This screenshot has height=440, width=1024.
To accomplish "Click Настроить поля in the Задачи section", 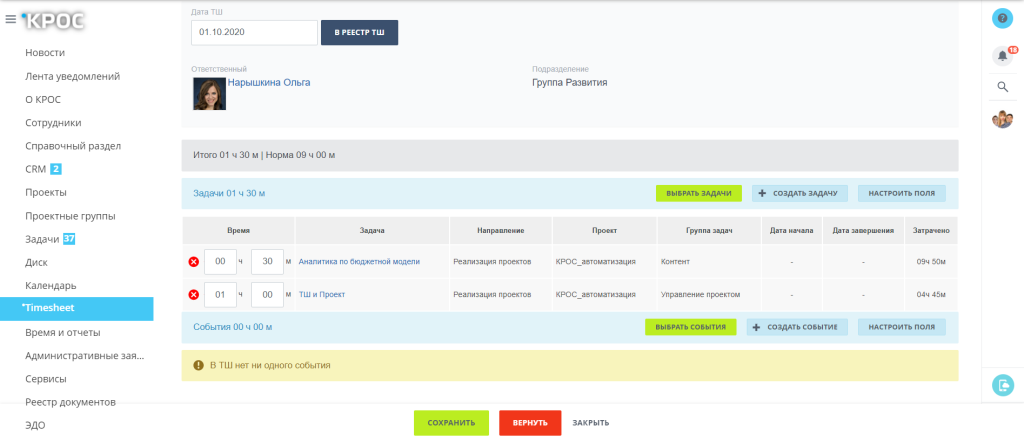I will coord(901,193).
